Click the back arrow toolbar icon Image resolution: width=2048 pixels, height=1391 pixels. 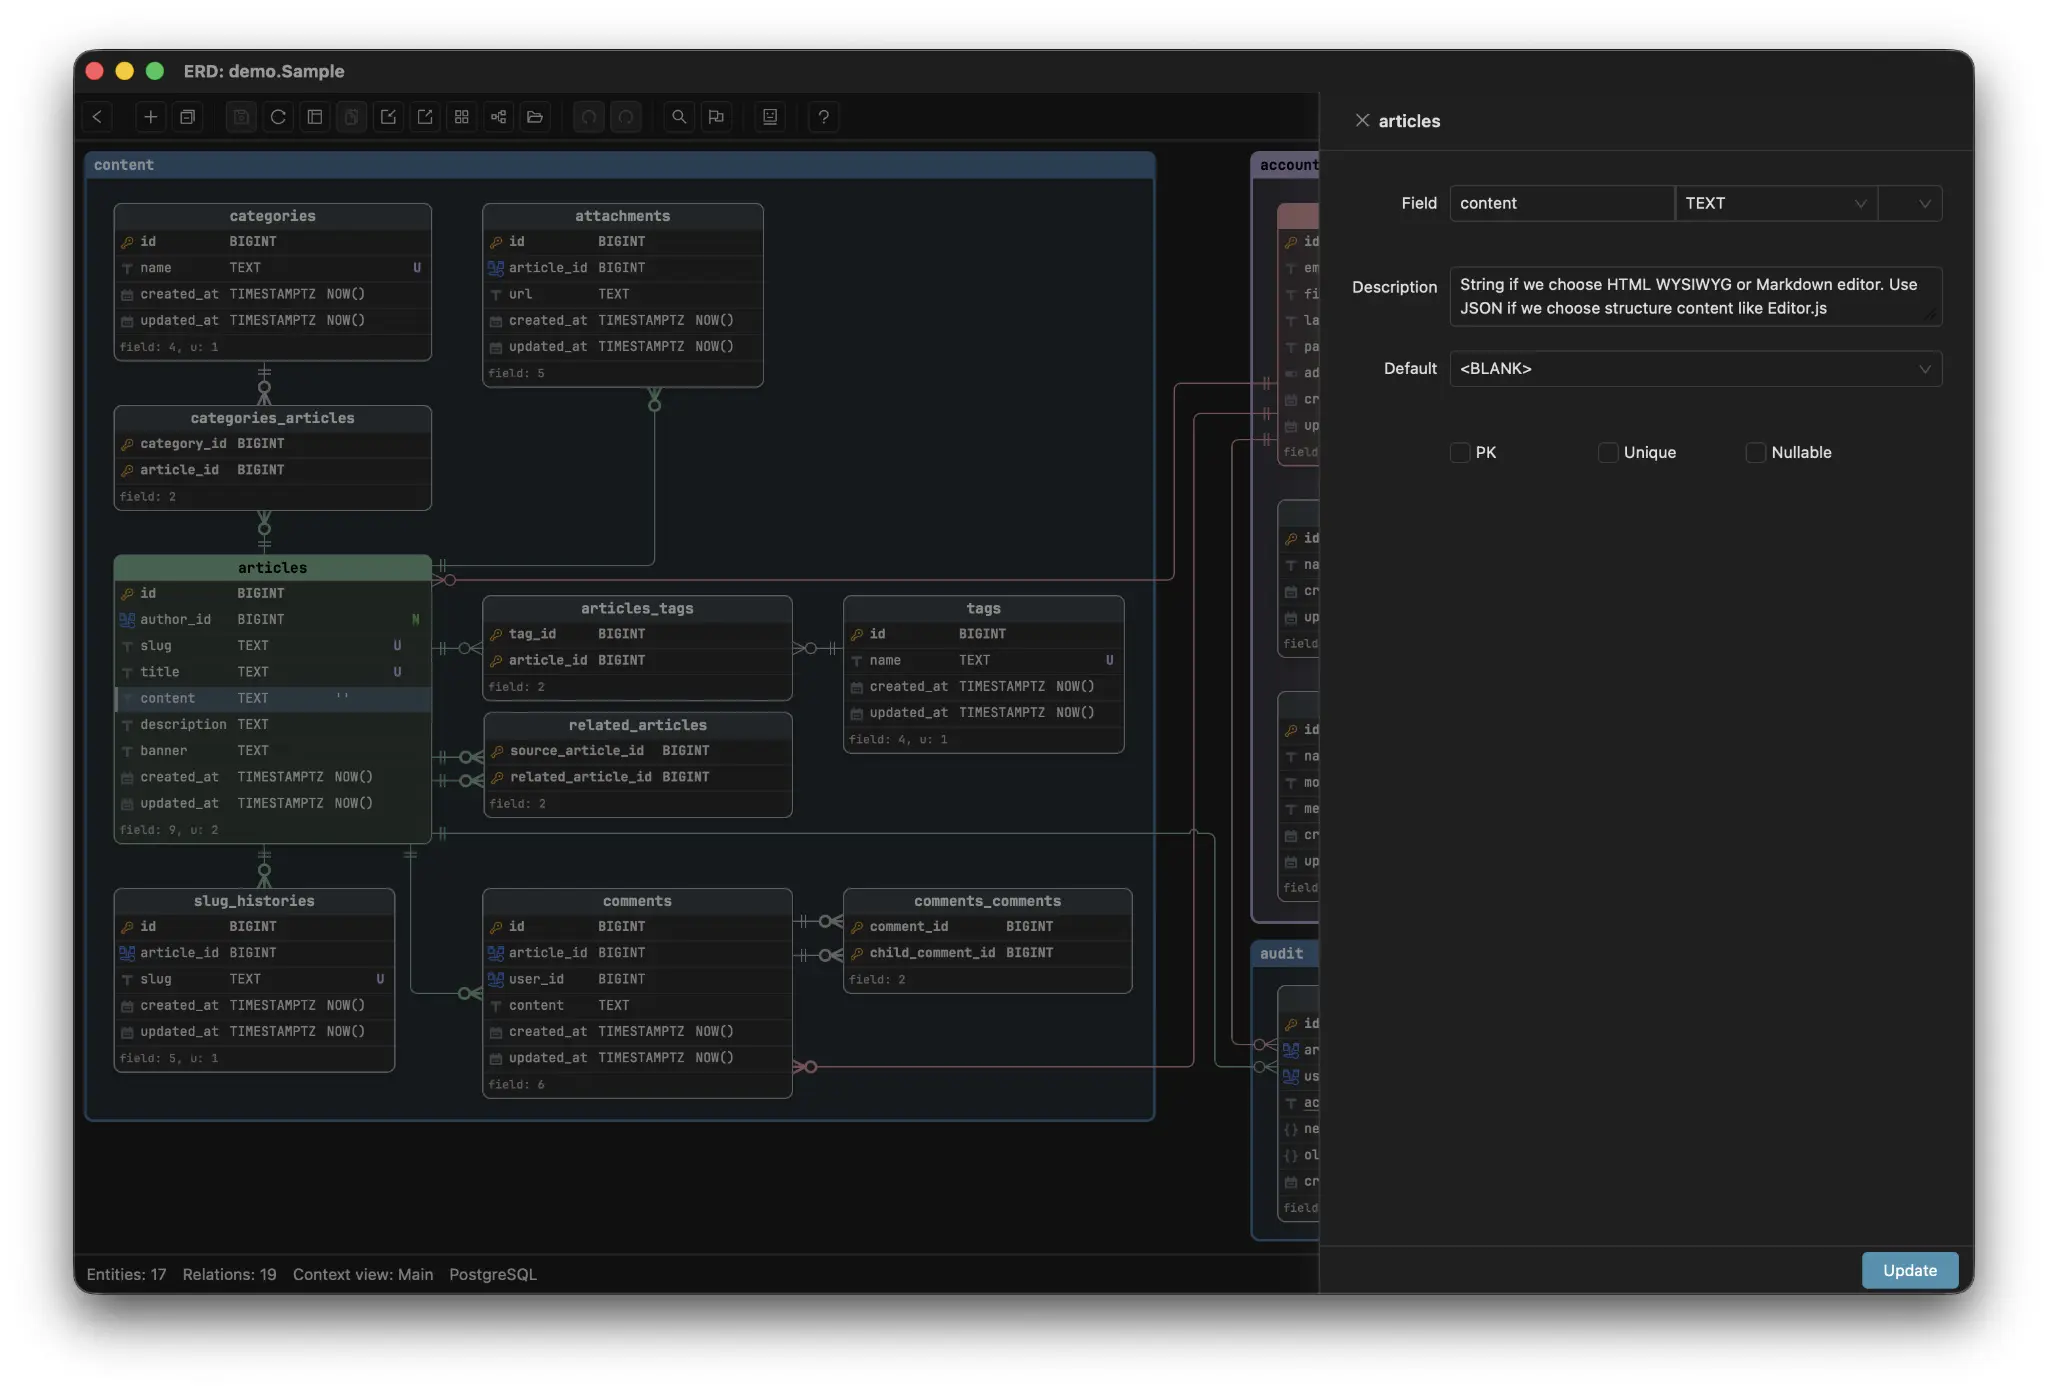pos(97,117)
